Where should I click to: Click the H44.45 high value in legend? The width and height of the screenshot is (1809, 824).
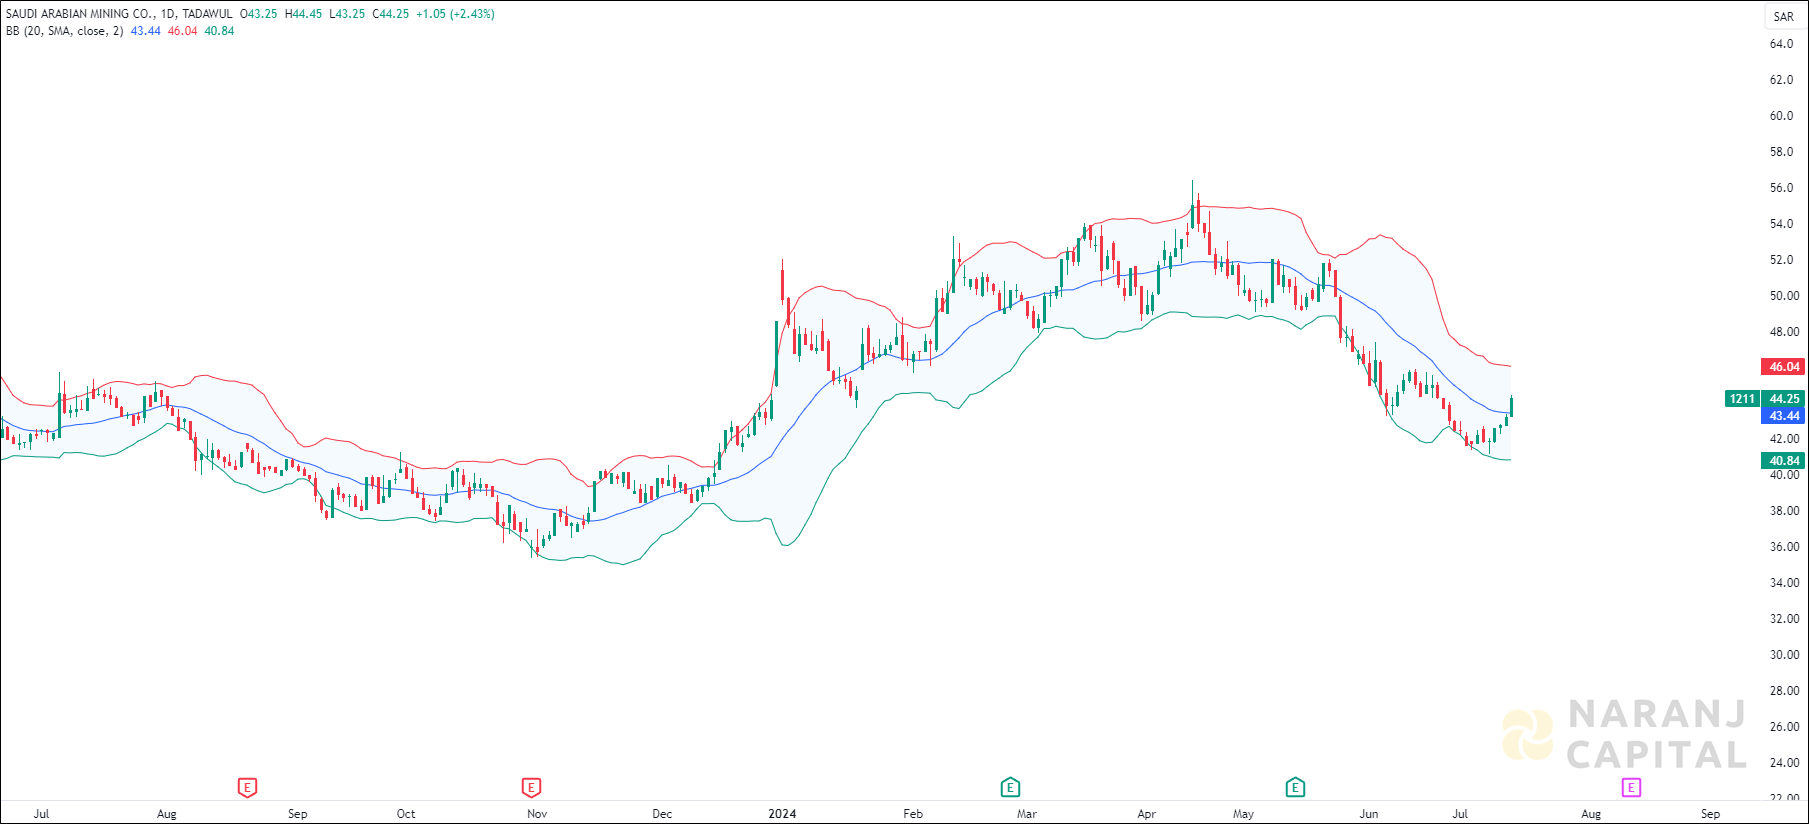[x=304, y=14]
